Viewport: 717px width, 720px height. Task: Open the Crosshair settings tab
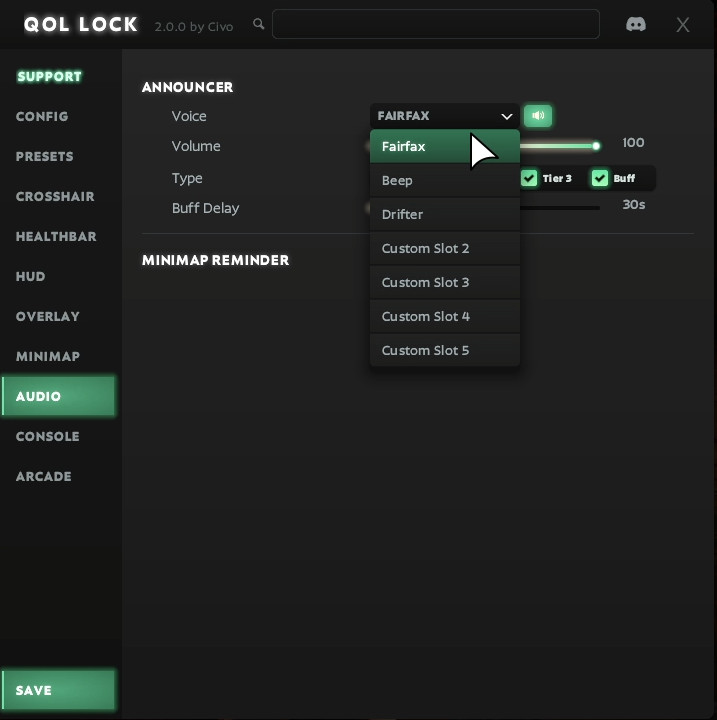(x=55, y=196)
